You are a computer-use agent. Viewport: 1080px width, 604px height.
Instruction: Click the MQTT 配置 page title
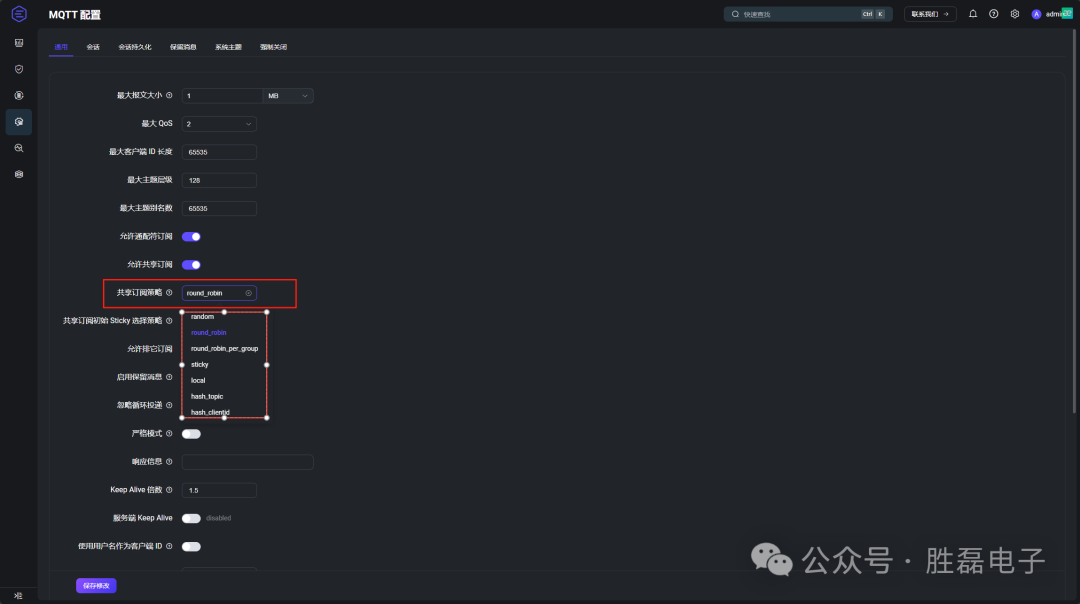point(74,14)
